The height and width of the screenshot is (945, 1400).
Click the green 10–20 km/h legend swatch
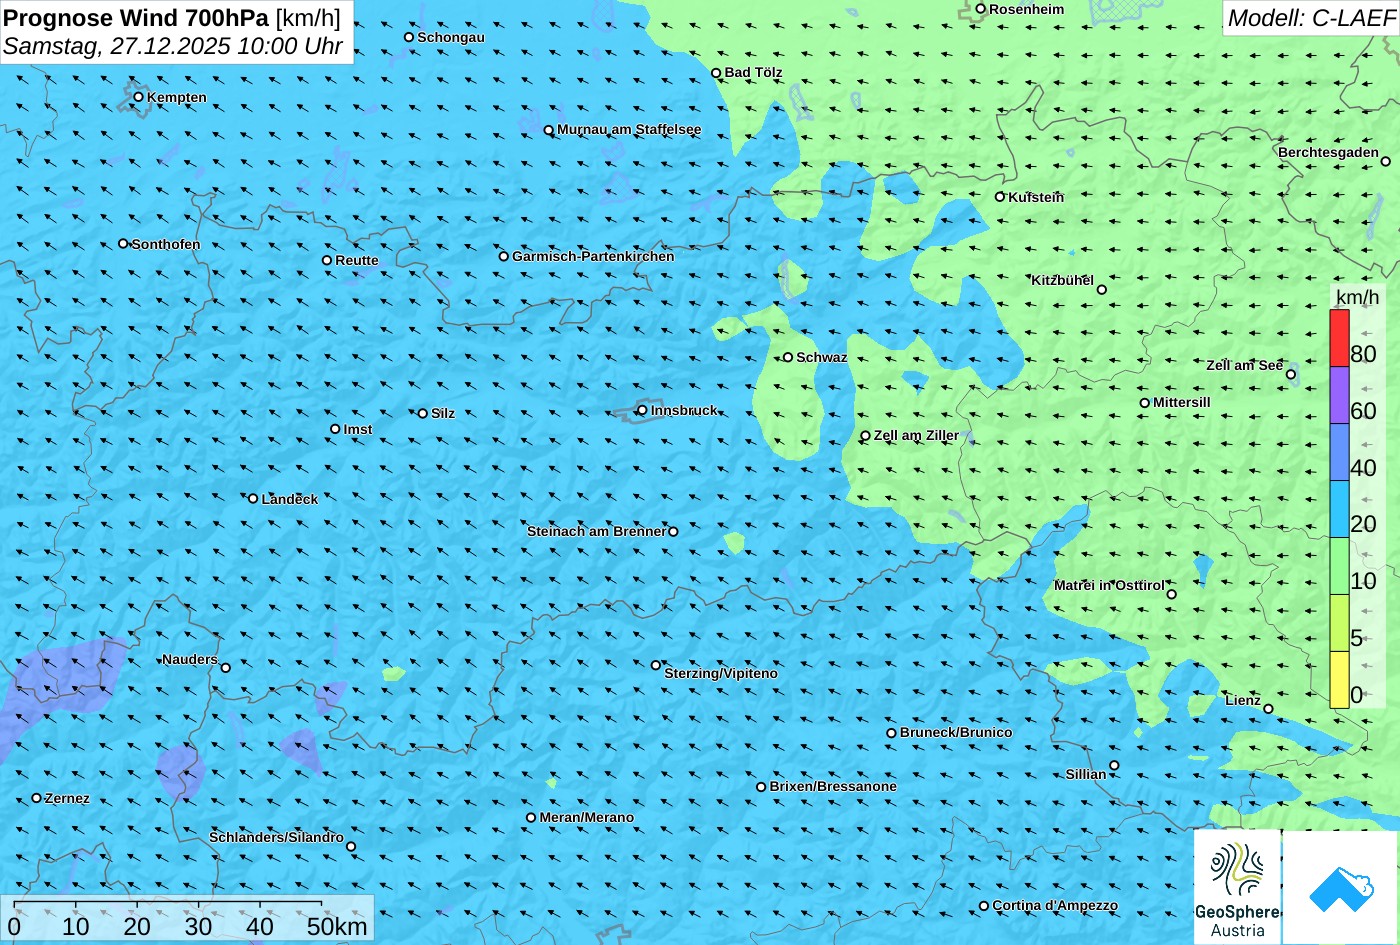coord(1339,567)
